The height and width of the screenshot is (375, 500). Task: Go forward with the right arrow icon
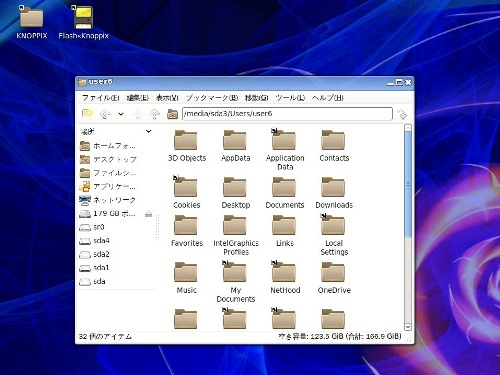(137, 114)
